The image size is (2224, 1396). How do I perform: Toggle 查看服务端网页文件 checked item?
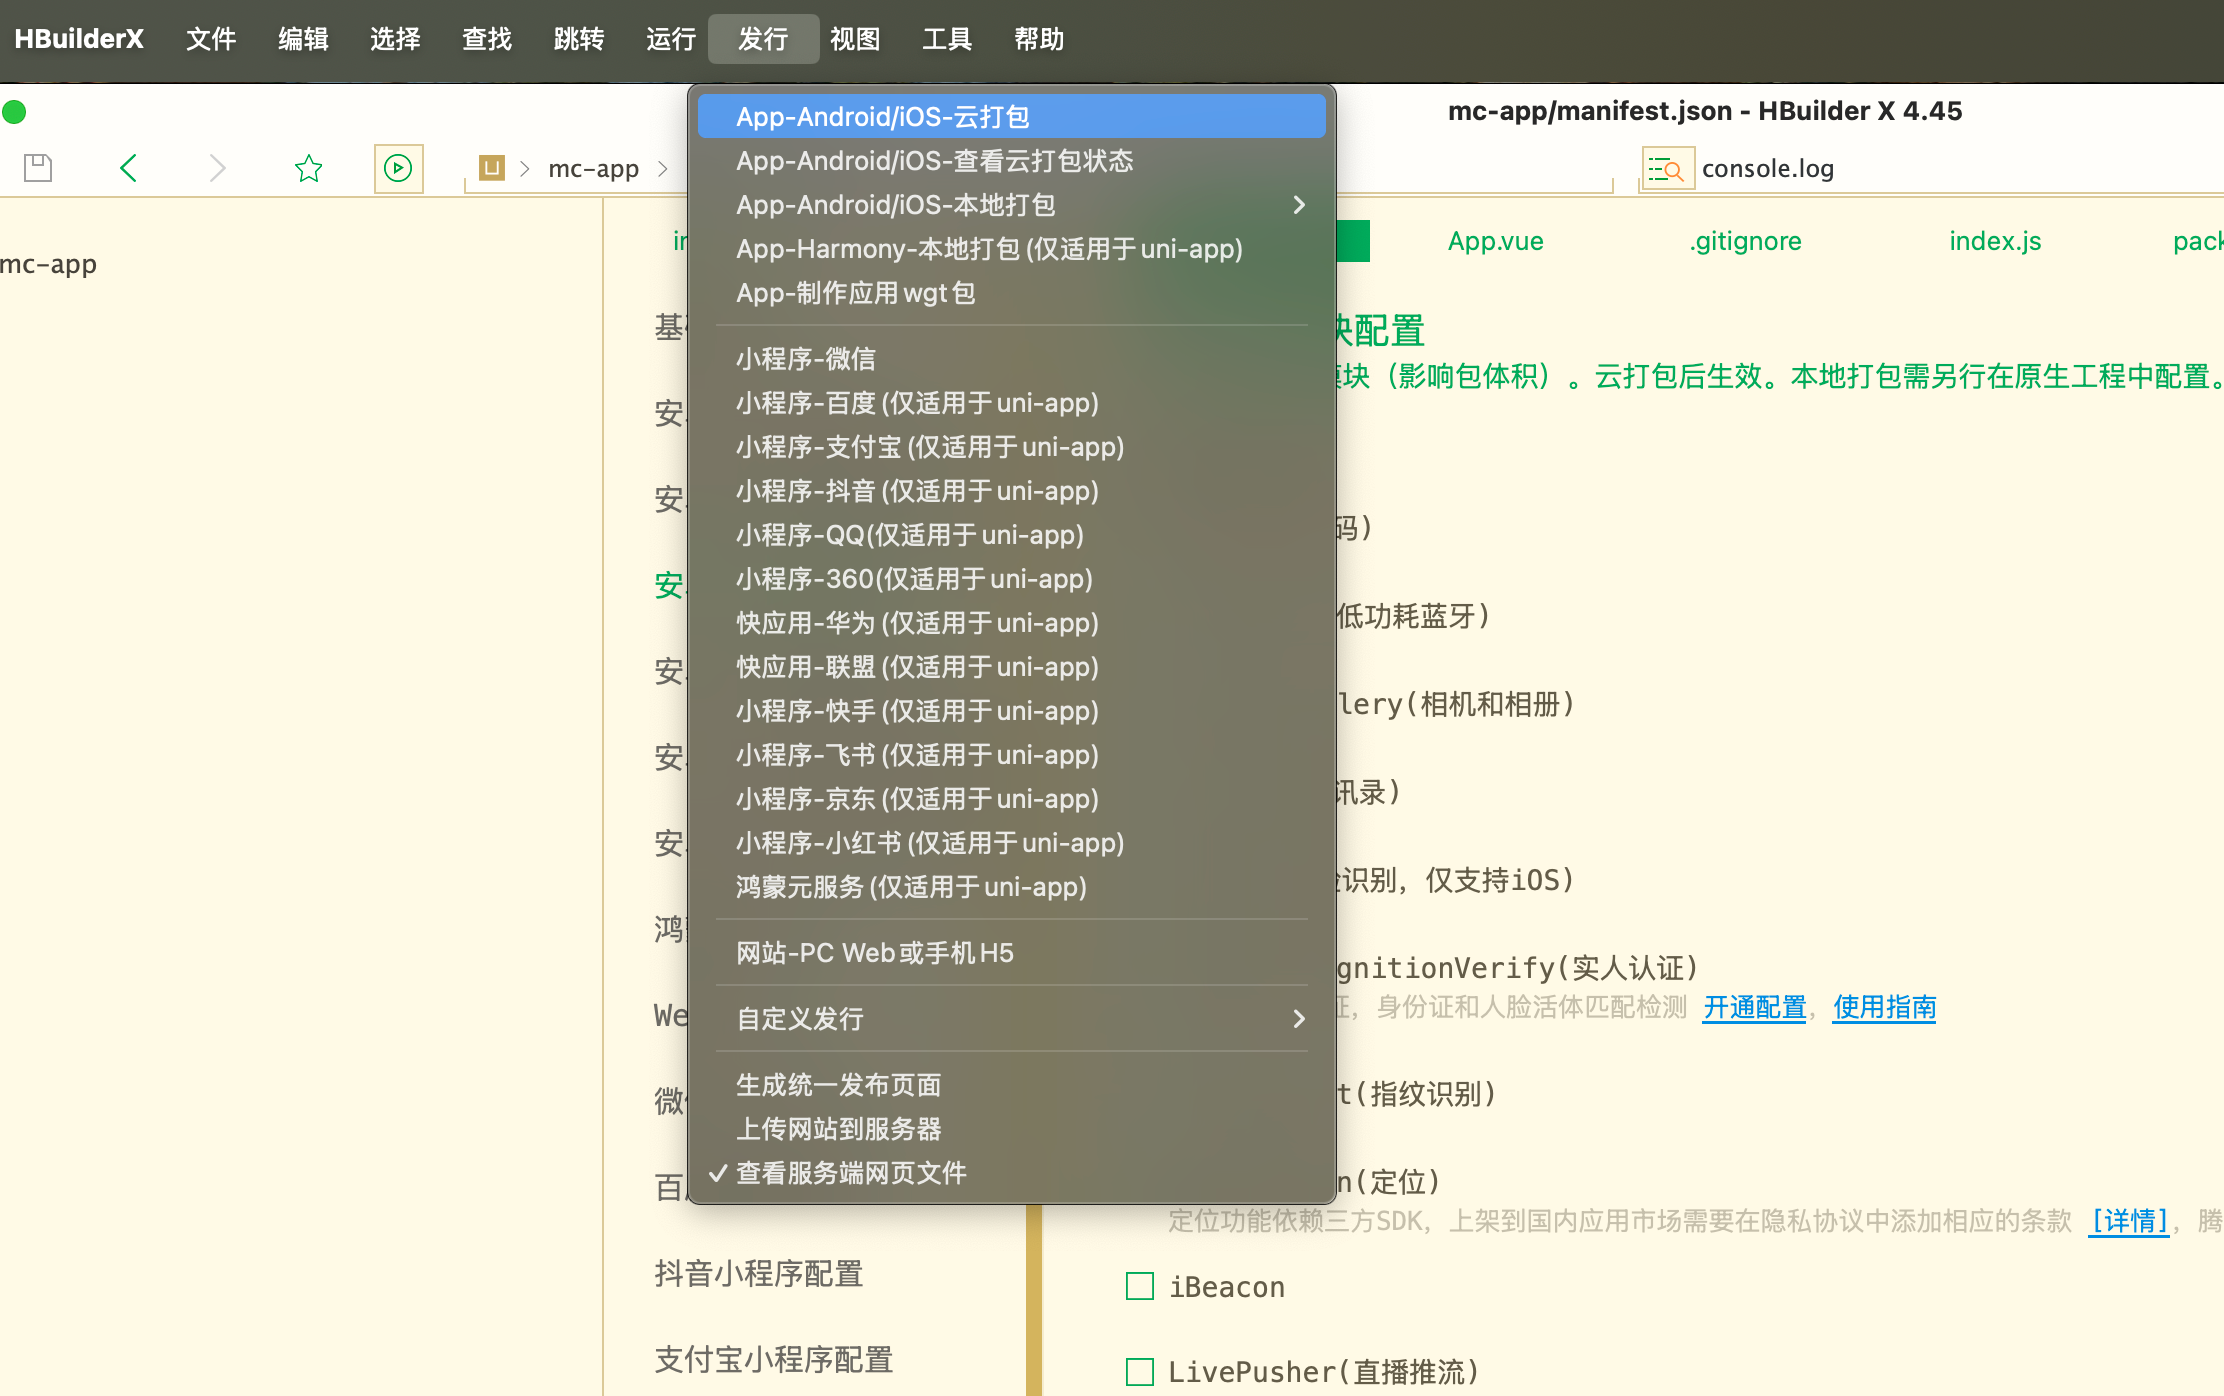point(1011,1173)
